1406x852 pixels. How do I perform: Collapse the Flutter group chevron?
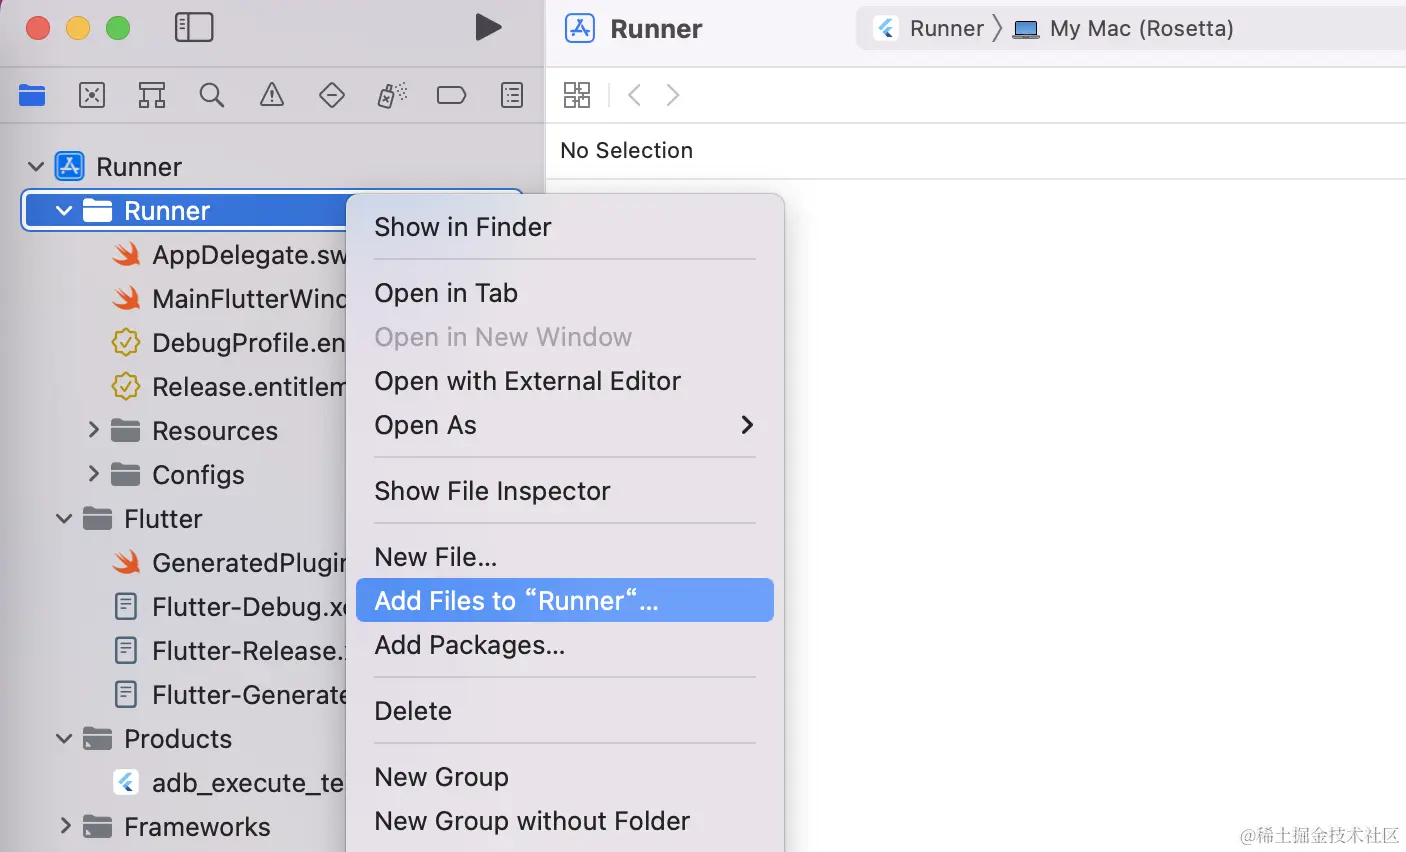click(x=64, y=519)
